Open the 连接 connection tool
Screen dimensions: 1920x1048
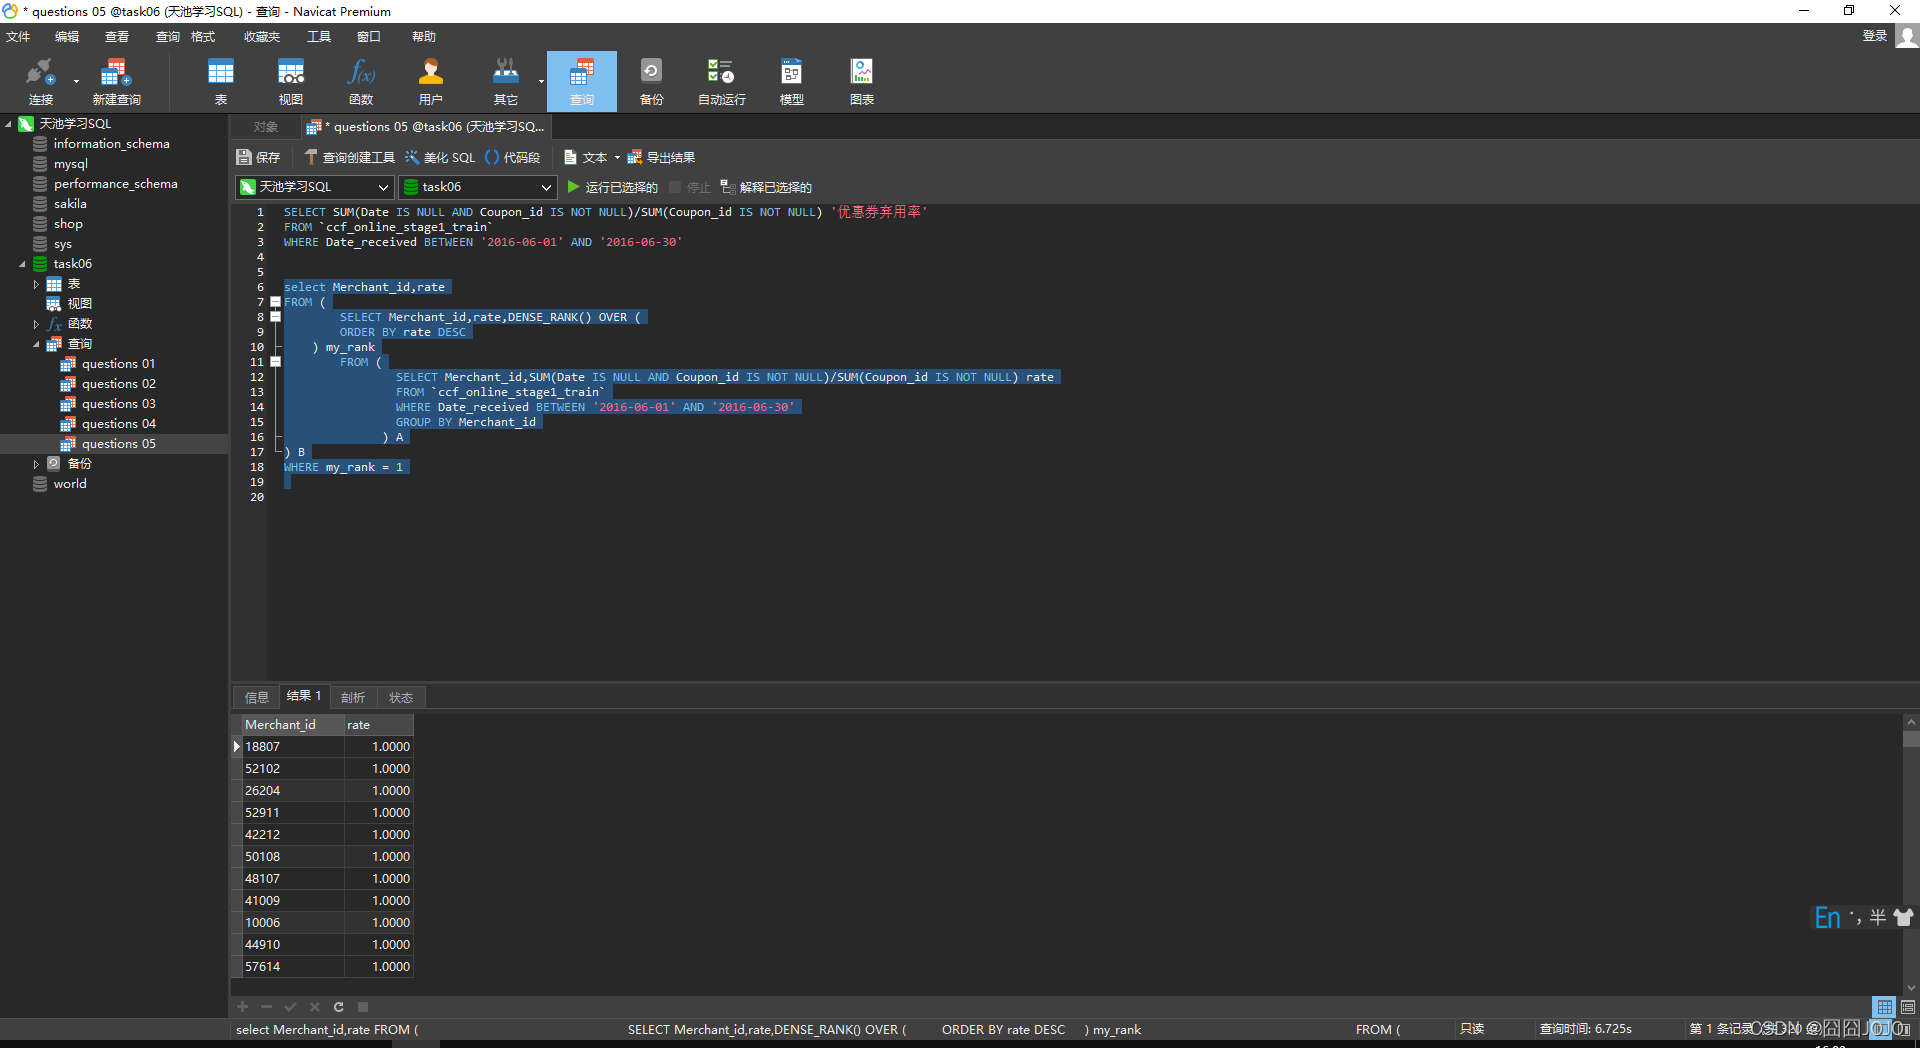coord(41,81)
